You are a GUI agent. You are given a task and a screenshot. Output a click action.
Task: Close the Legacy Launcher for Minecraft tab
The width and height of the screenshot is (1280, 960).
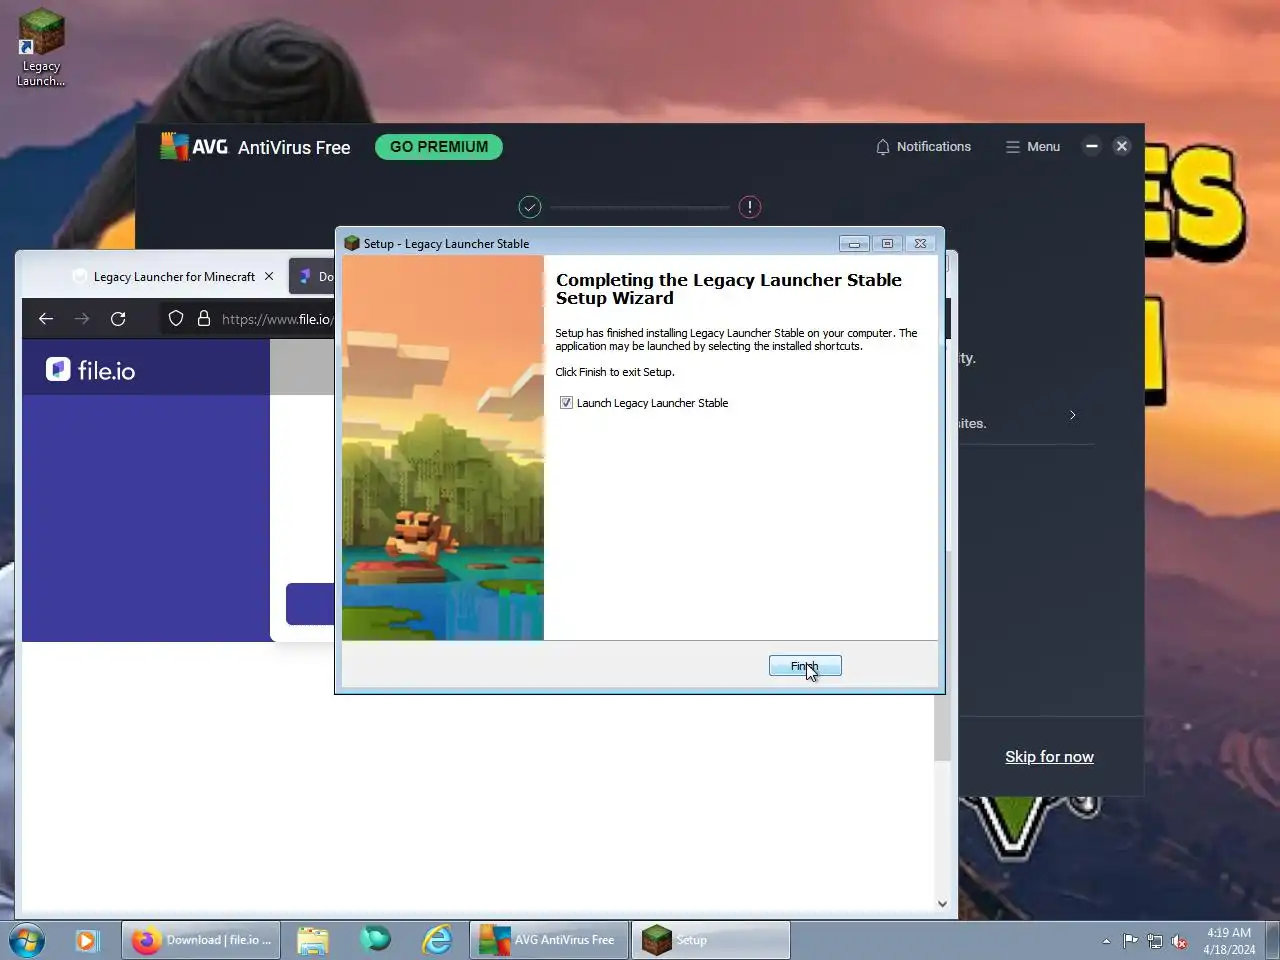[269, 276]
